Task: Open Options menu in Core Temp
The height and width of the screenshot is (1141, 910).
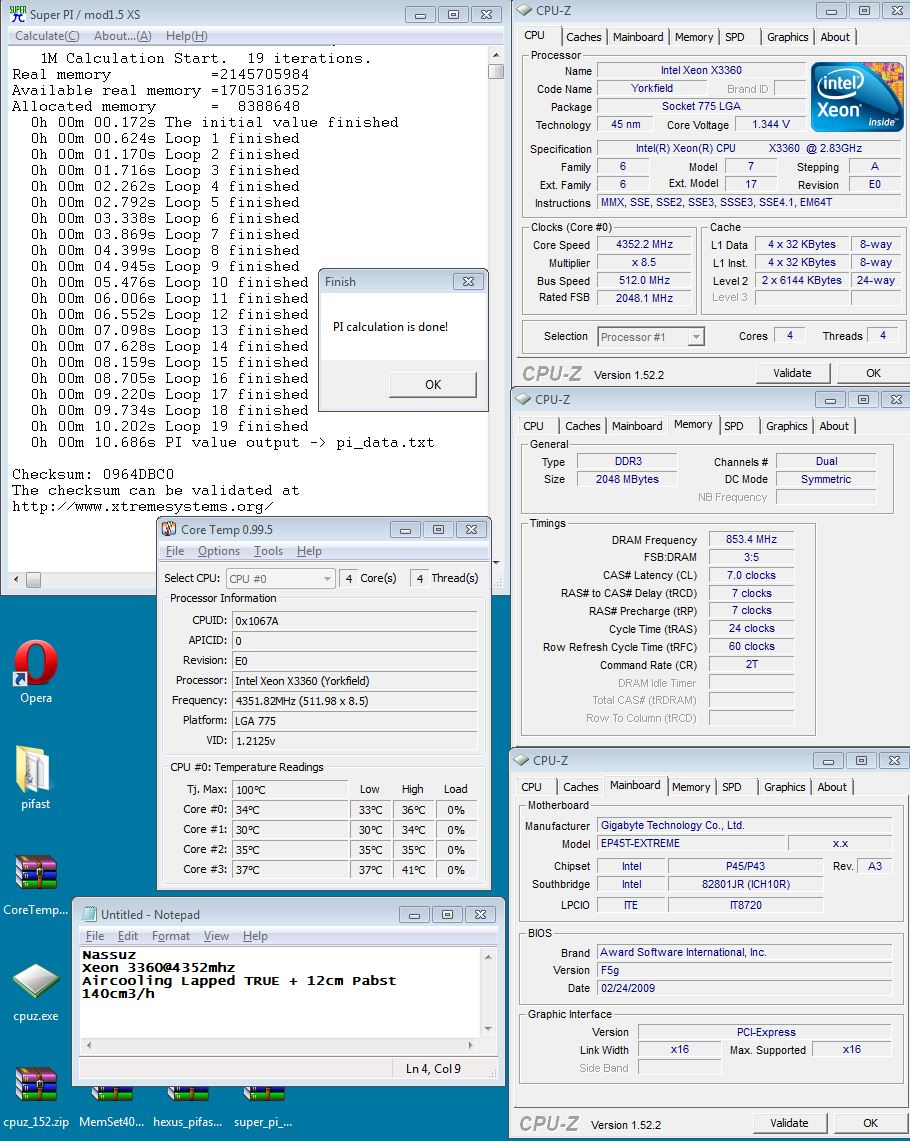Action: pyautogui.click(x=218, y=551)
